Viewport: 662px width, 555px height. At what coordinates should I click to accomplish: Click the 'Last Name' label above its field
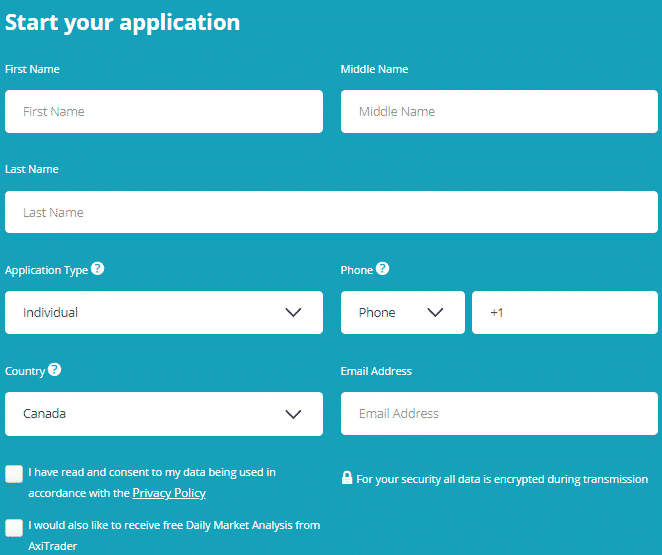click(x=32, y=169)
